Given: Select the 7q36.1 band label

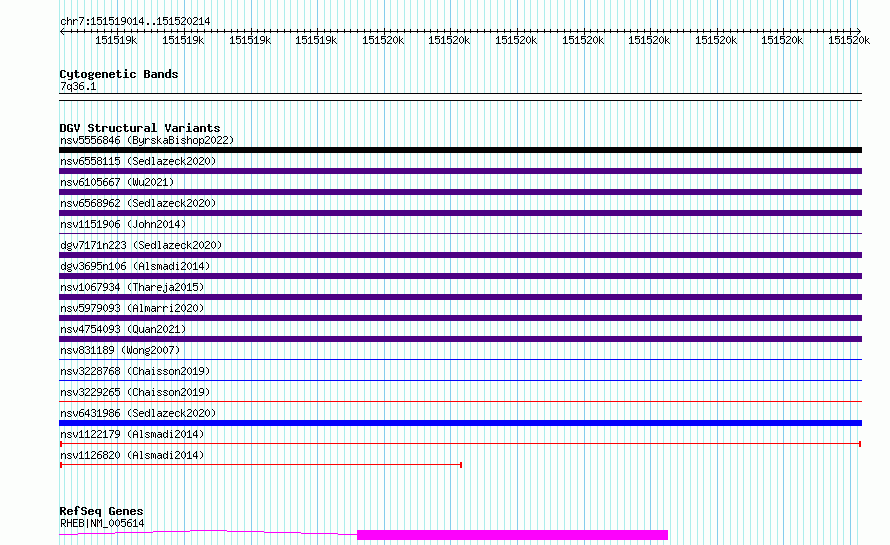Looking at the screenshot, I should click(x=78, y=86).
